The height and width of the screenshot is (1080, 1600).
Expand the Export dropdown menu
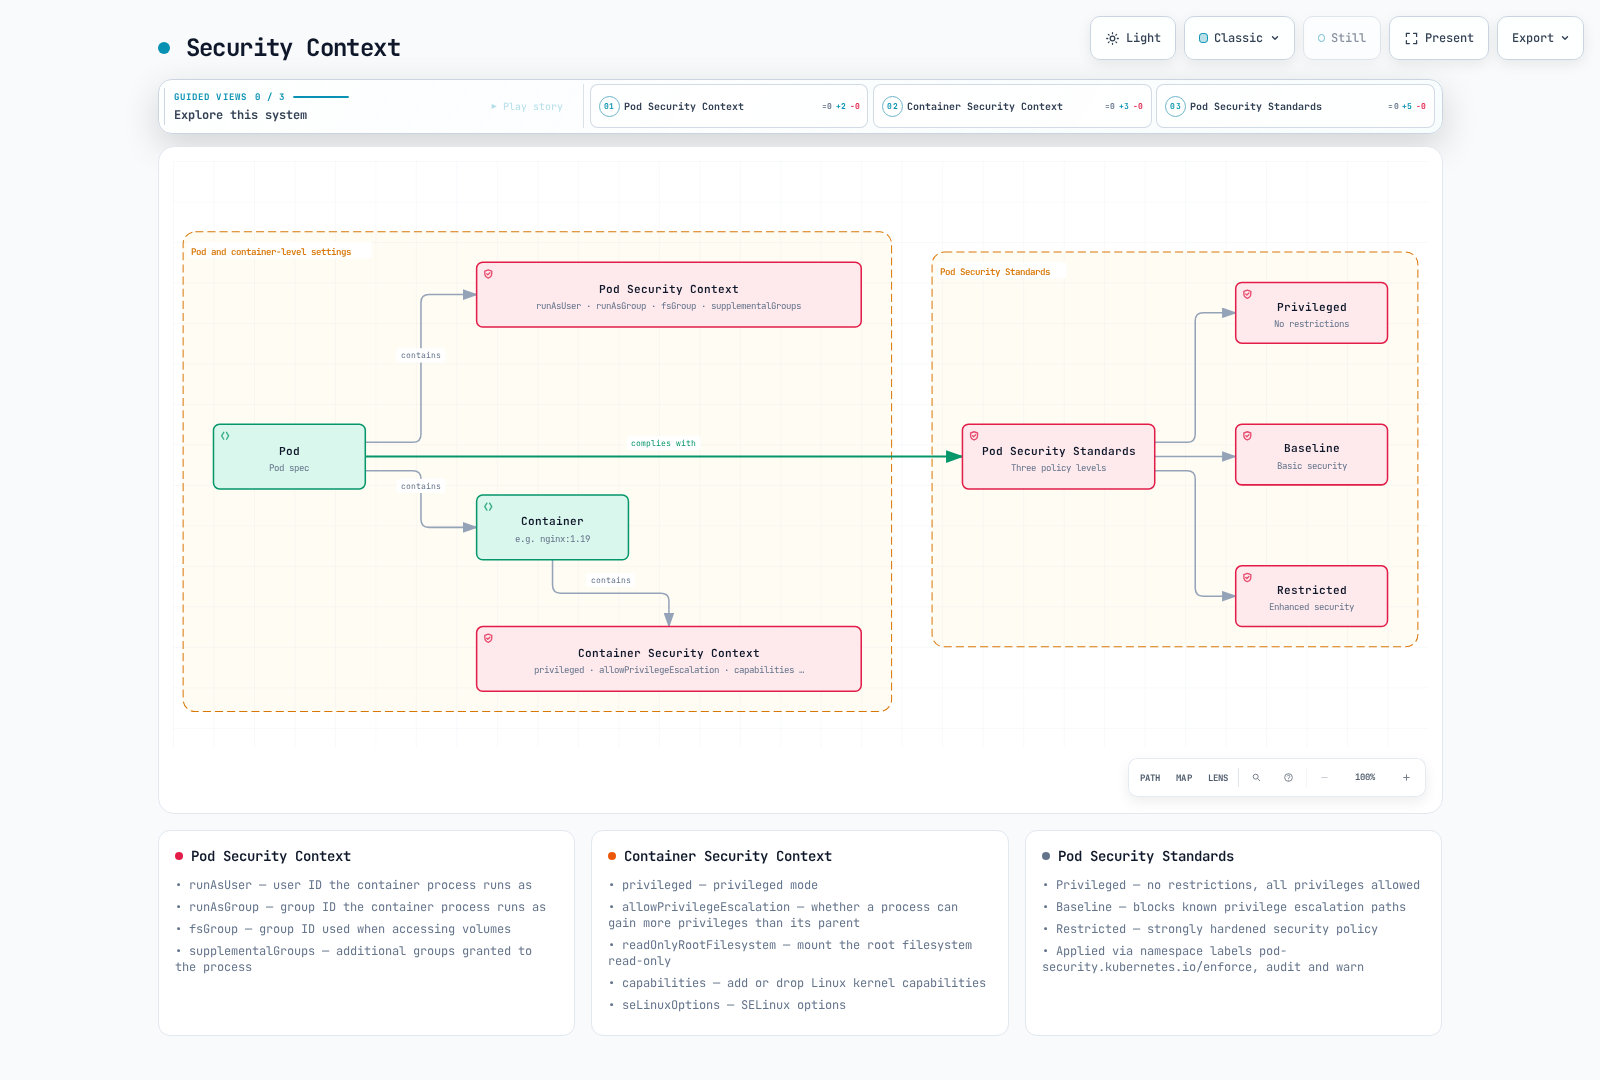[1540, 38]
